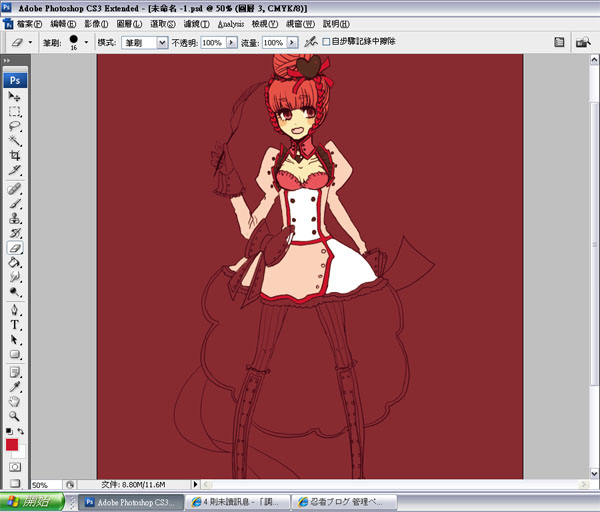Click the Windows 開始 Start button
Viewport: 600px width, 512px height.
click(x=33, y=502)
